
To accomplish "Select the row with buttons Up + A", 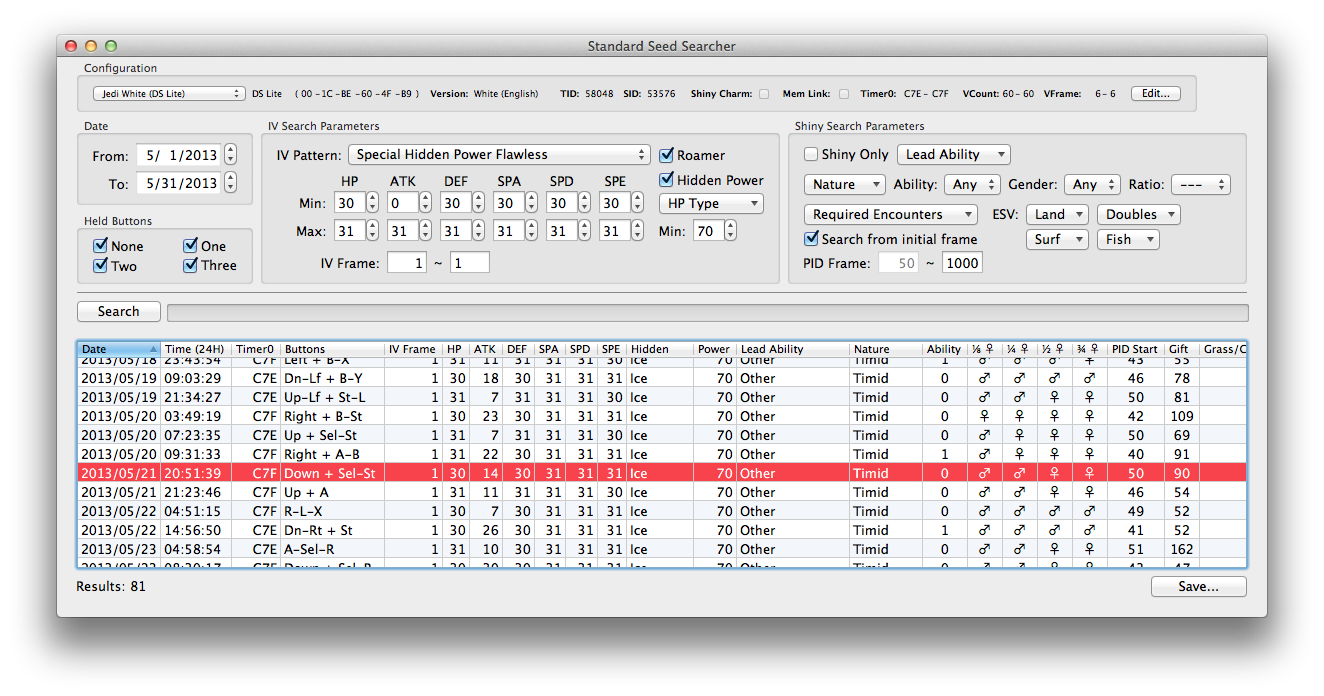I will (x=662, y=492).
